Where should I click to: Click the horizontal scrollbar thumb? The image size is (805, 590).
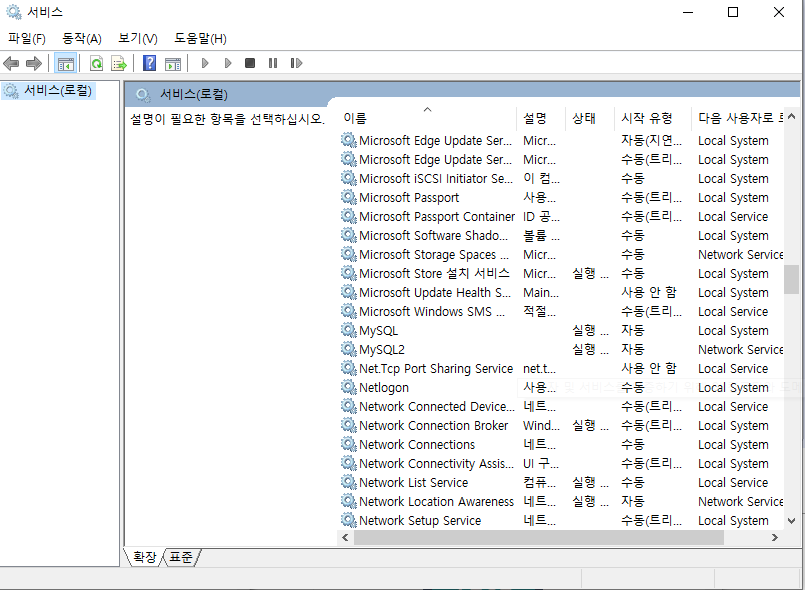[x=539, y=538]
